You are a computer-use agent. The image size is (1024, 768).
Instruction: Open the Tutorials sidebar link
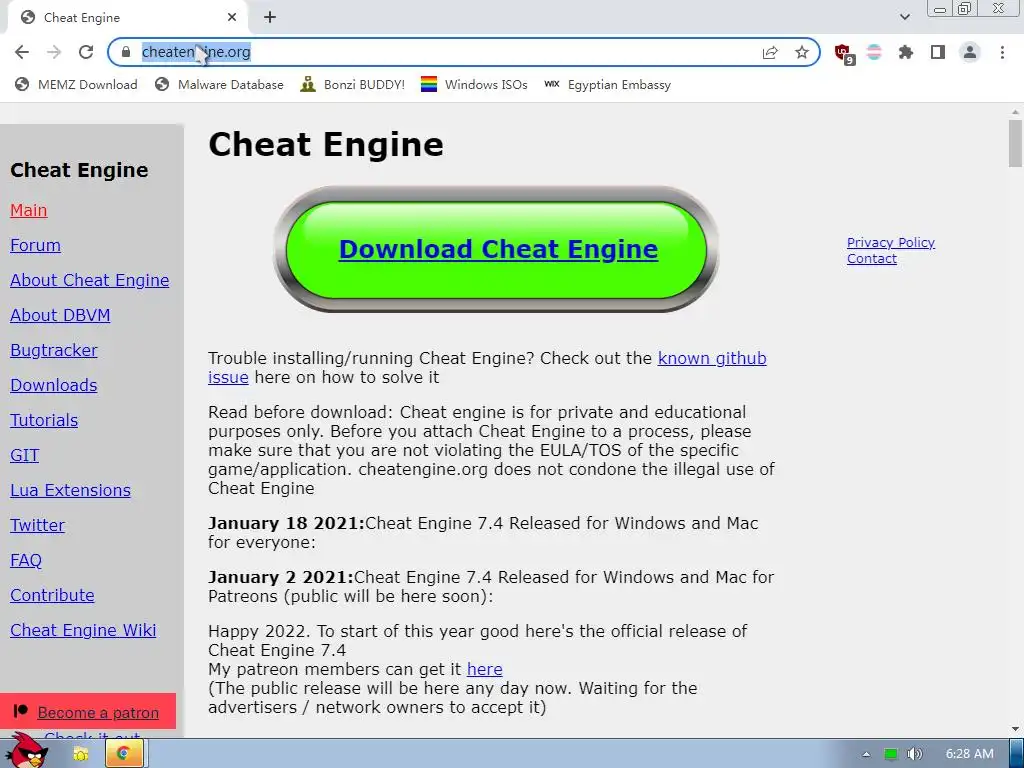point(44,421)
